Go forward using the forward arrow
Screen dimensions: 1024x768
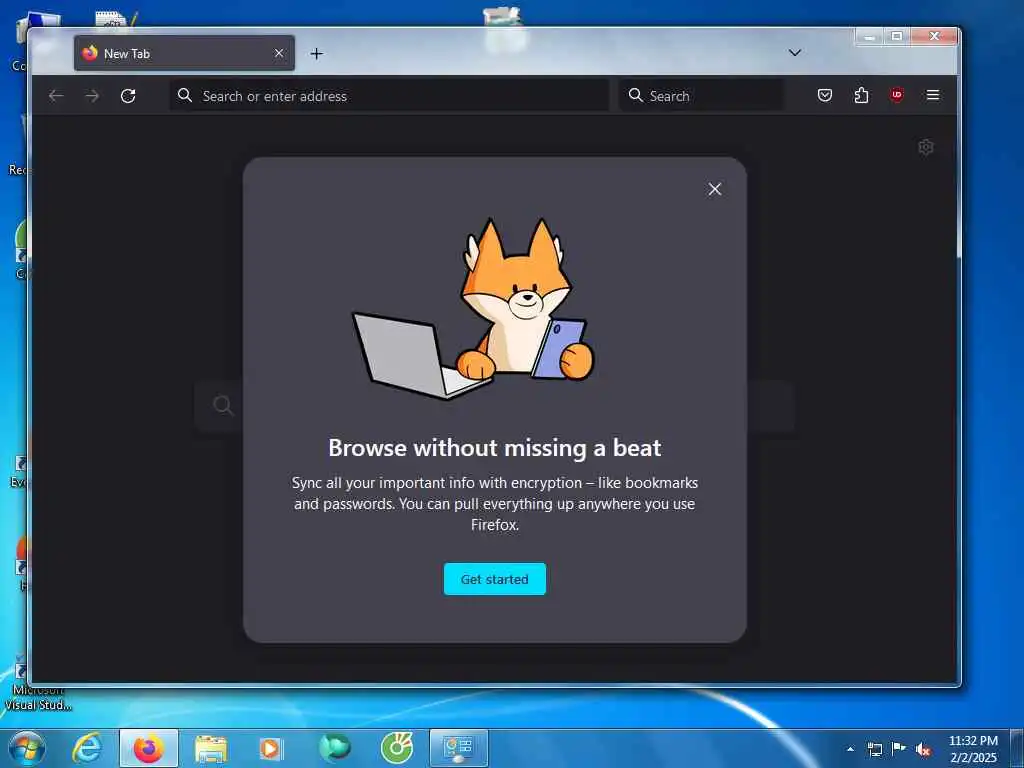click(x=92, y=96)
